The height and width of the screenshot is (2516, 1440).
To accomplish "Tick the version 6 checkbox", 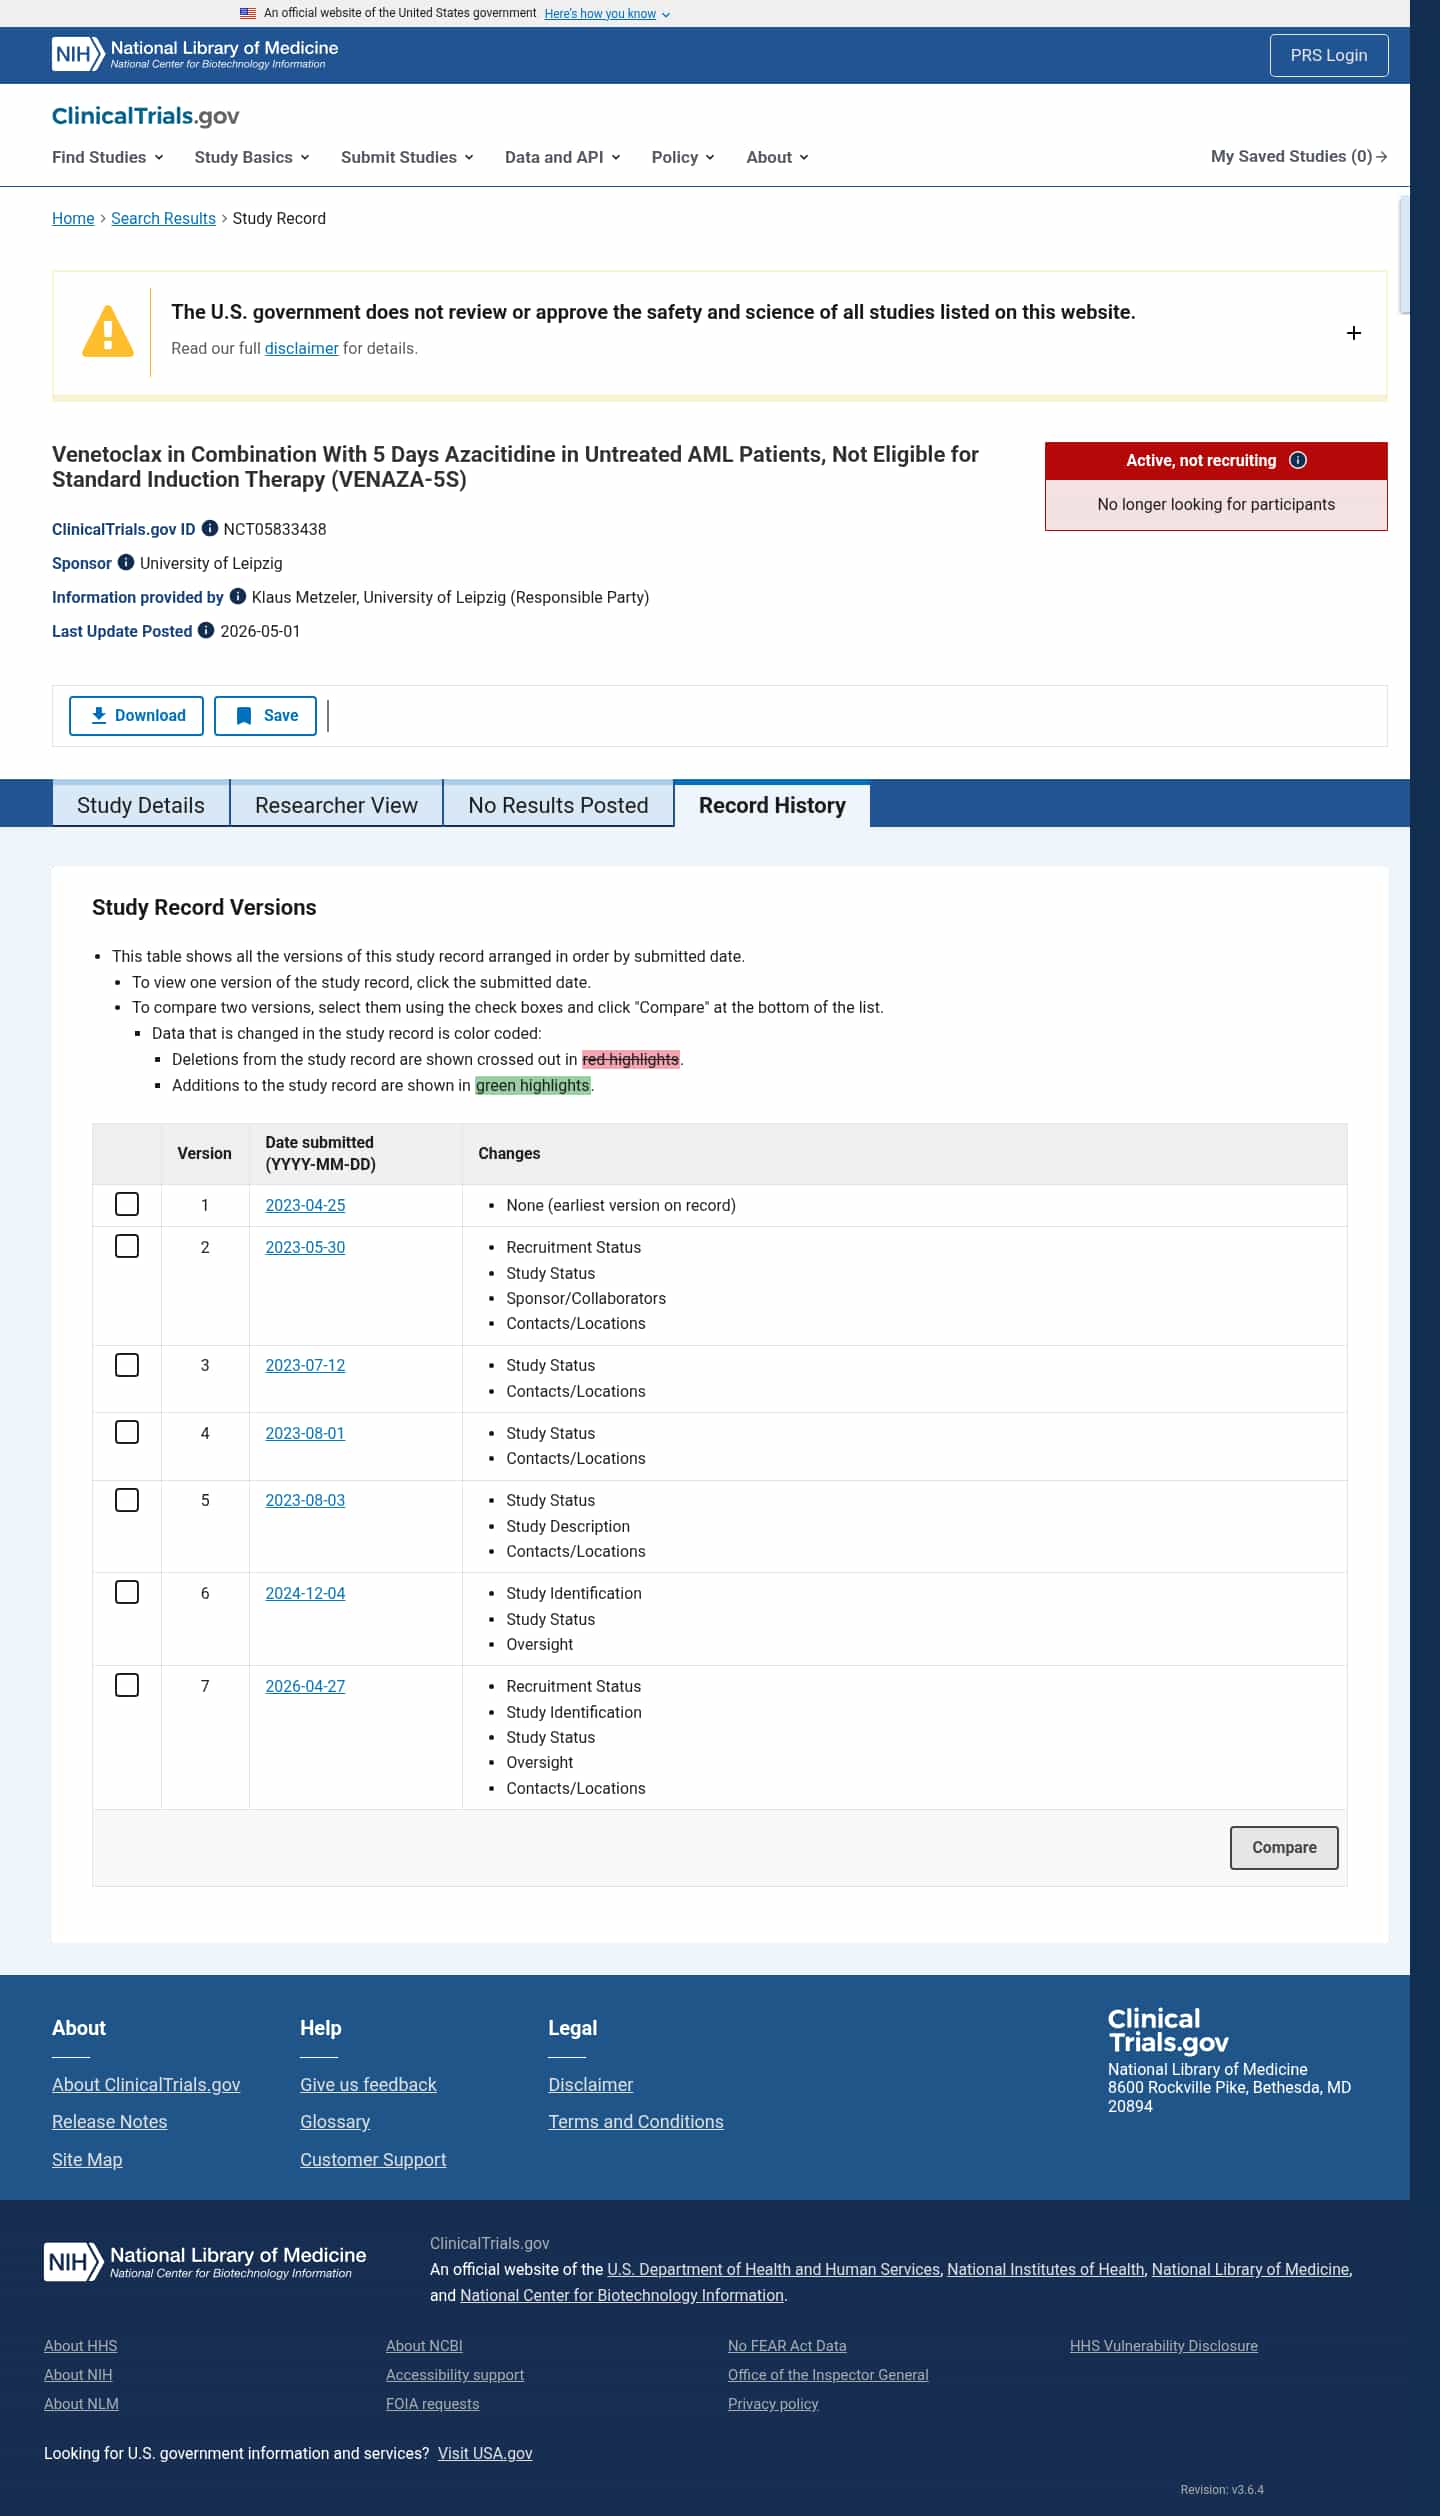I will (x=127, y=1592).
